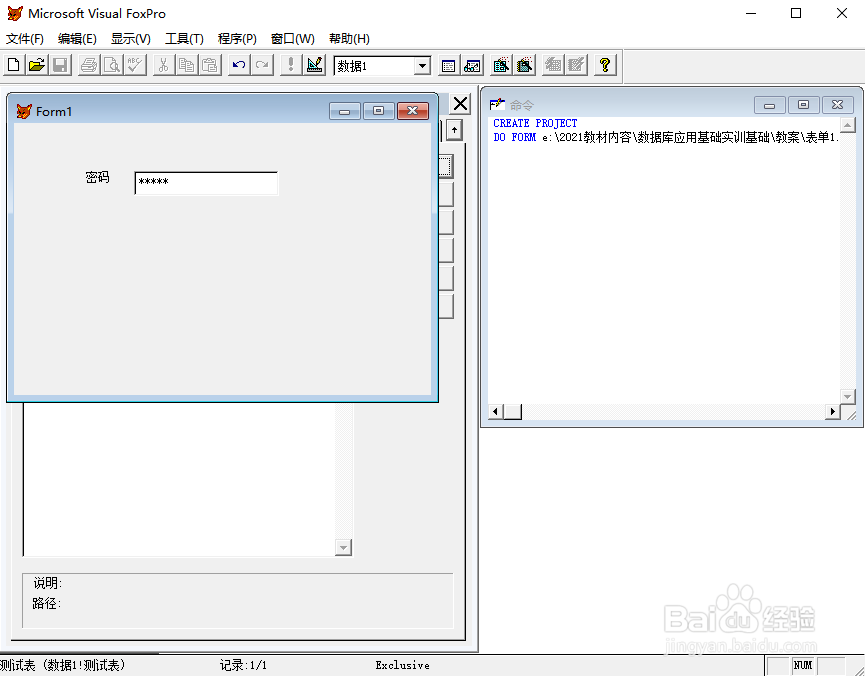Click the Save floppy disk icon
The height and width of the screenshot is (676, 865).
(60, 65)
